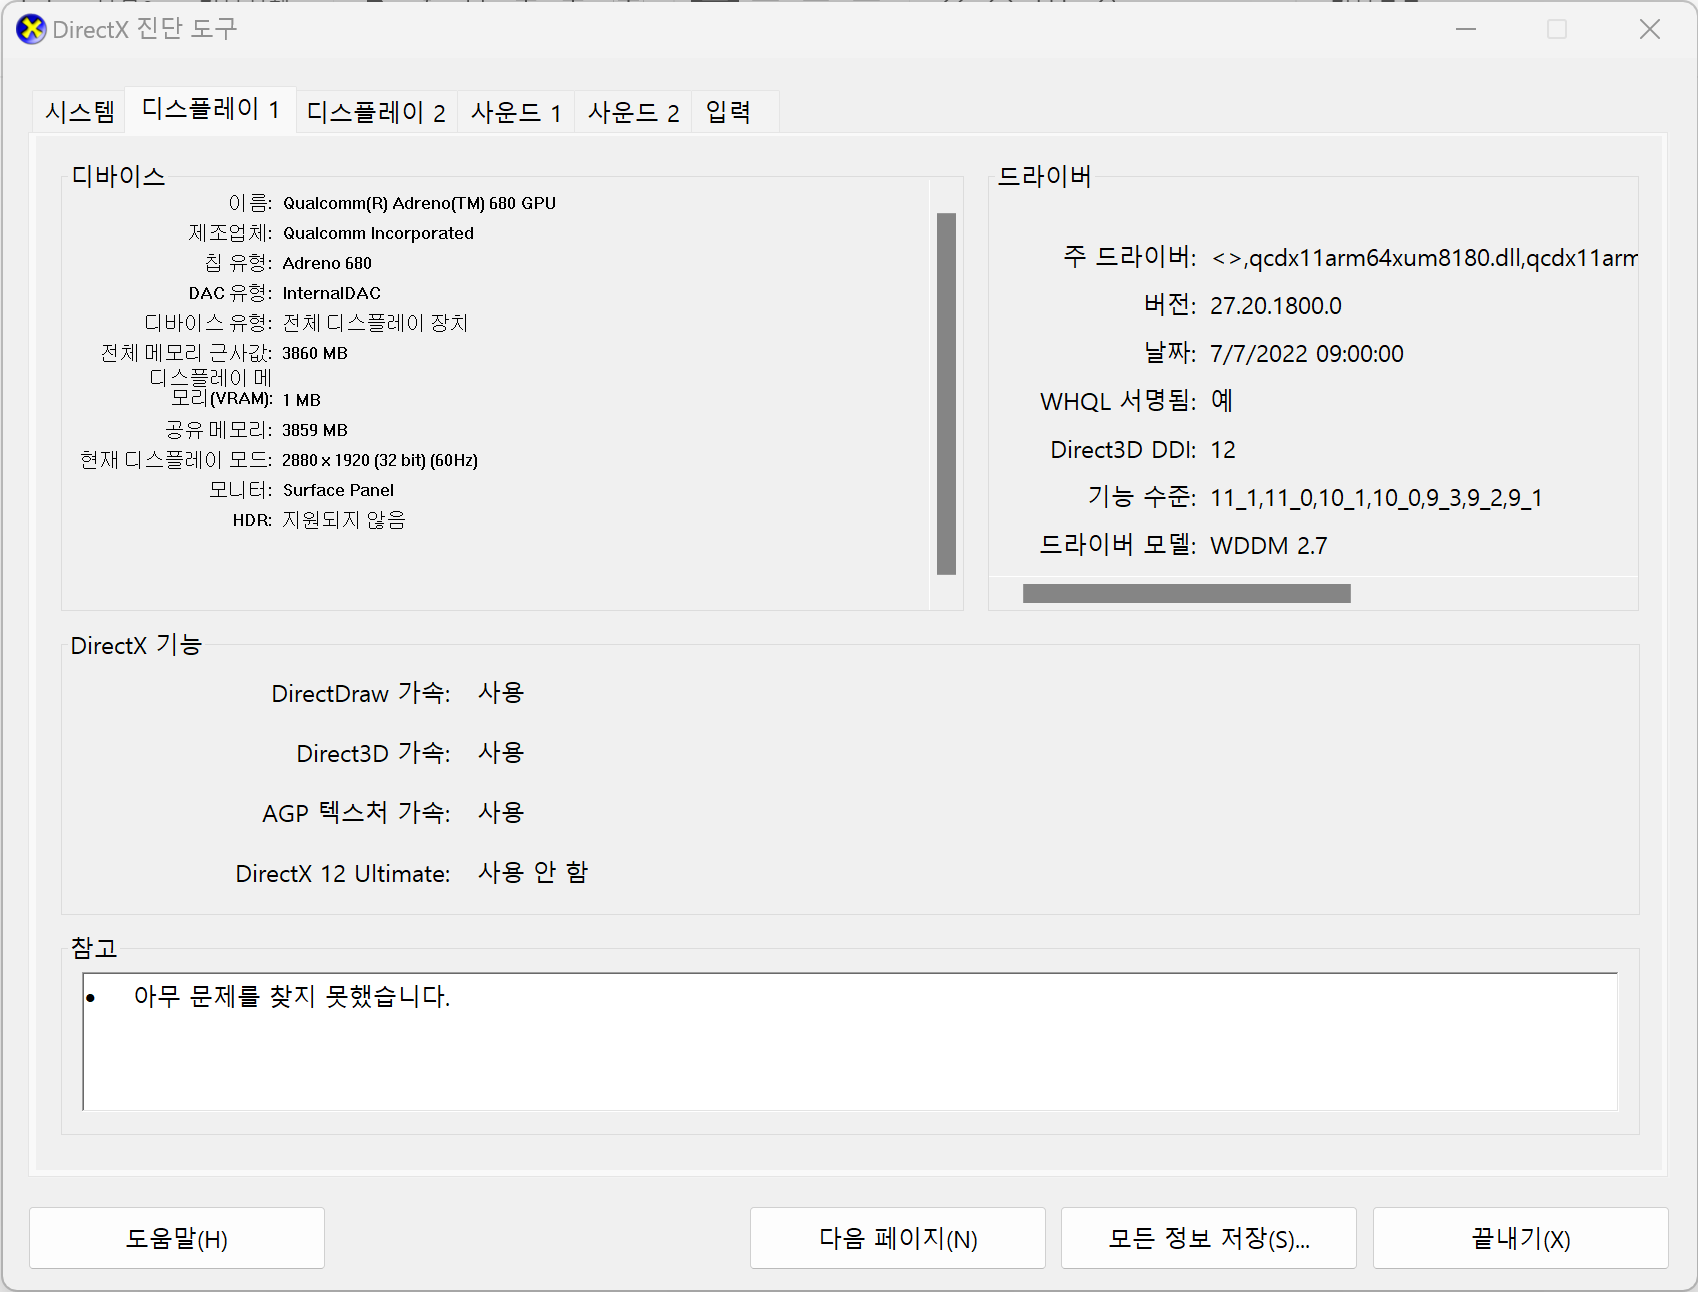Screen dimensions: 1698x1292
Task: Click the device panel vertical scrollbar
Action: coord(946,393)
